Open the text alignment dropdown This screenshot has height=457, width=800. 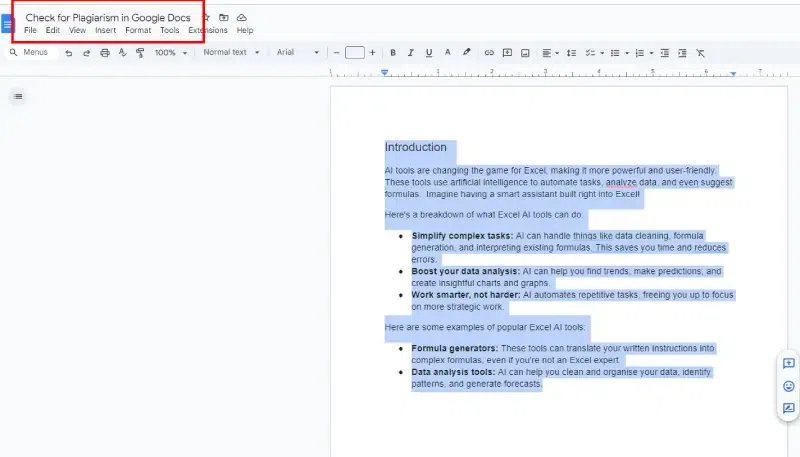point(550,53)
